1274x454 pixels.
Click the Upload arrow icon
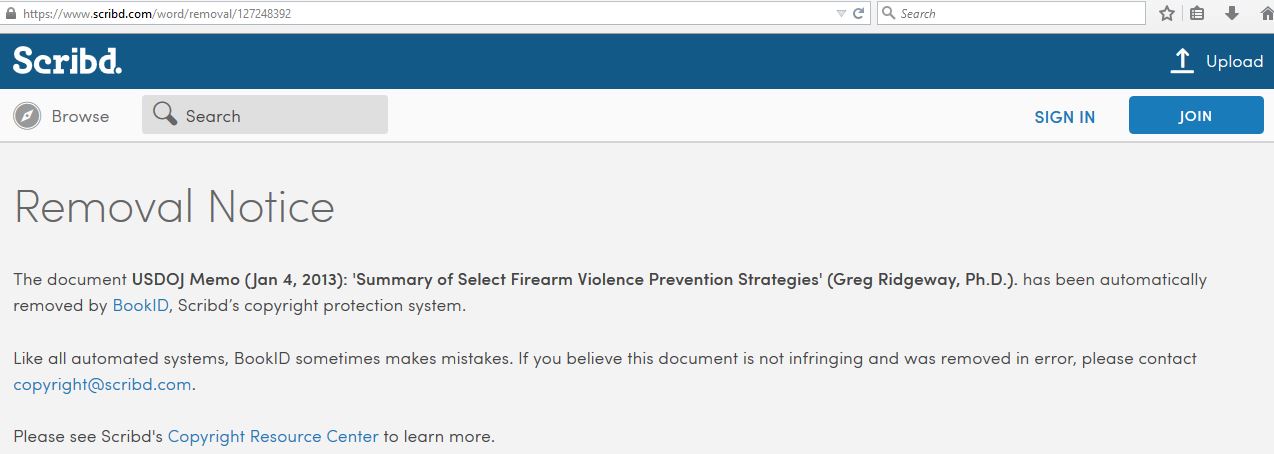click(1182, 61)
